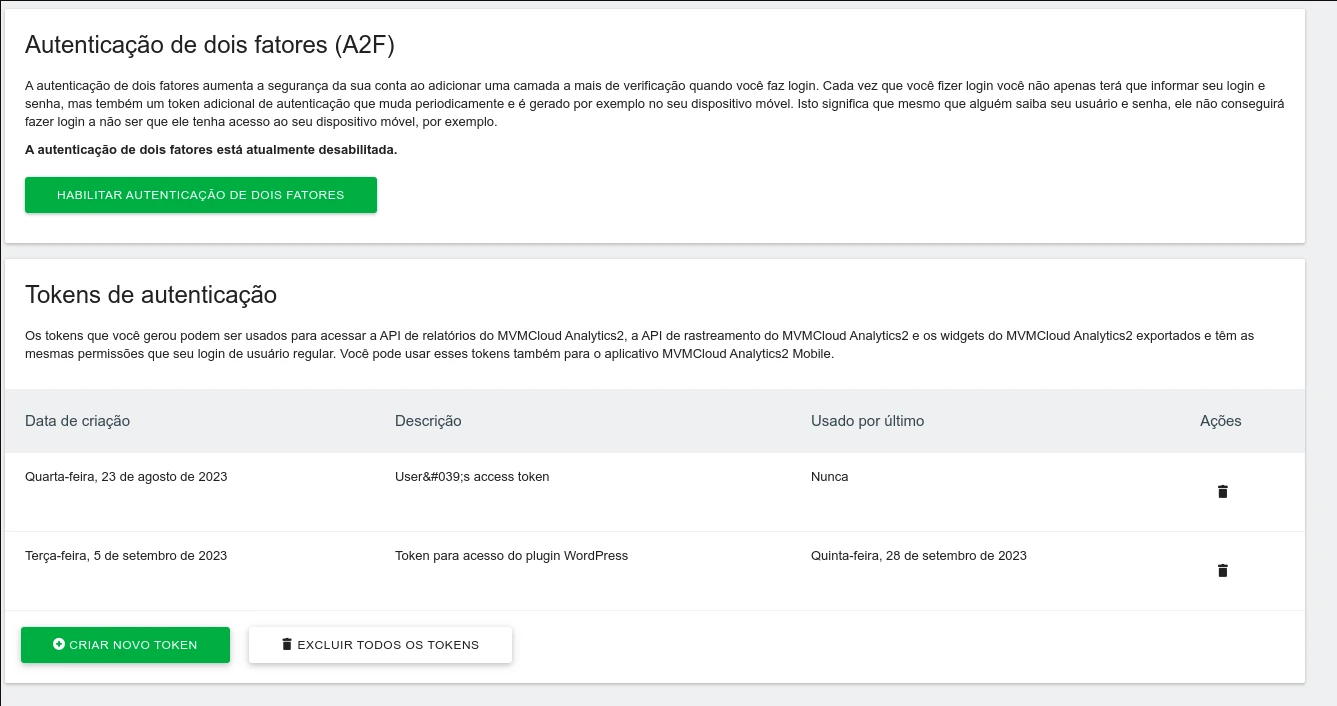Screen dimensions: 1337x706
Task: Click the bold two-factor desabilitada status text
Action: point(211,150)
